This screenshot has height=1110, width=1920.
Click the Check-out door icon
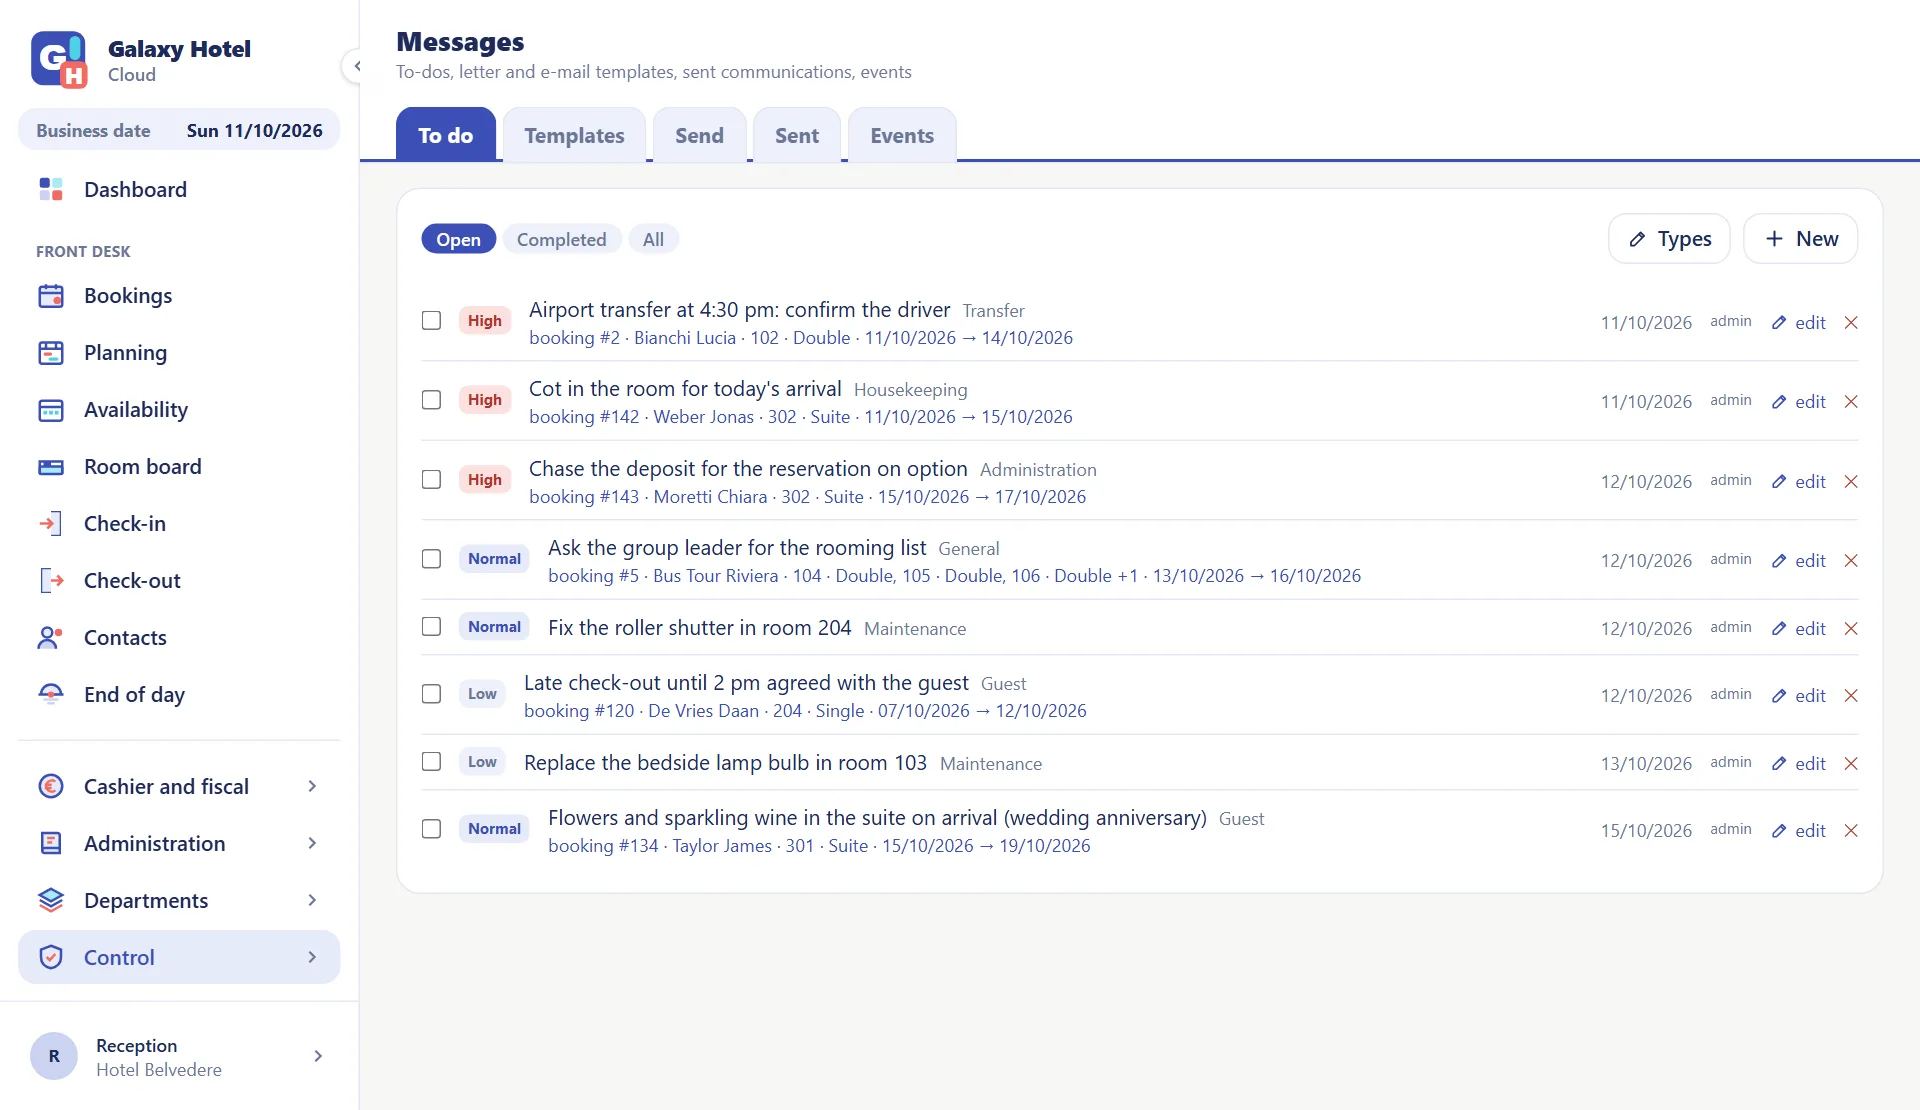tap(51, 580)
